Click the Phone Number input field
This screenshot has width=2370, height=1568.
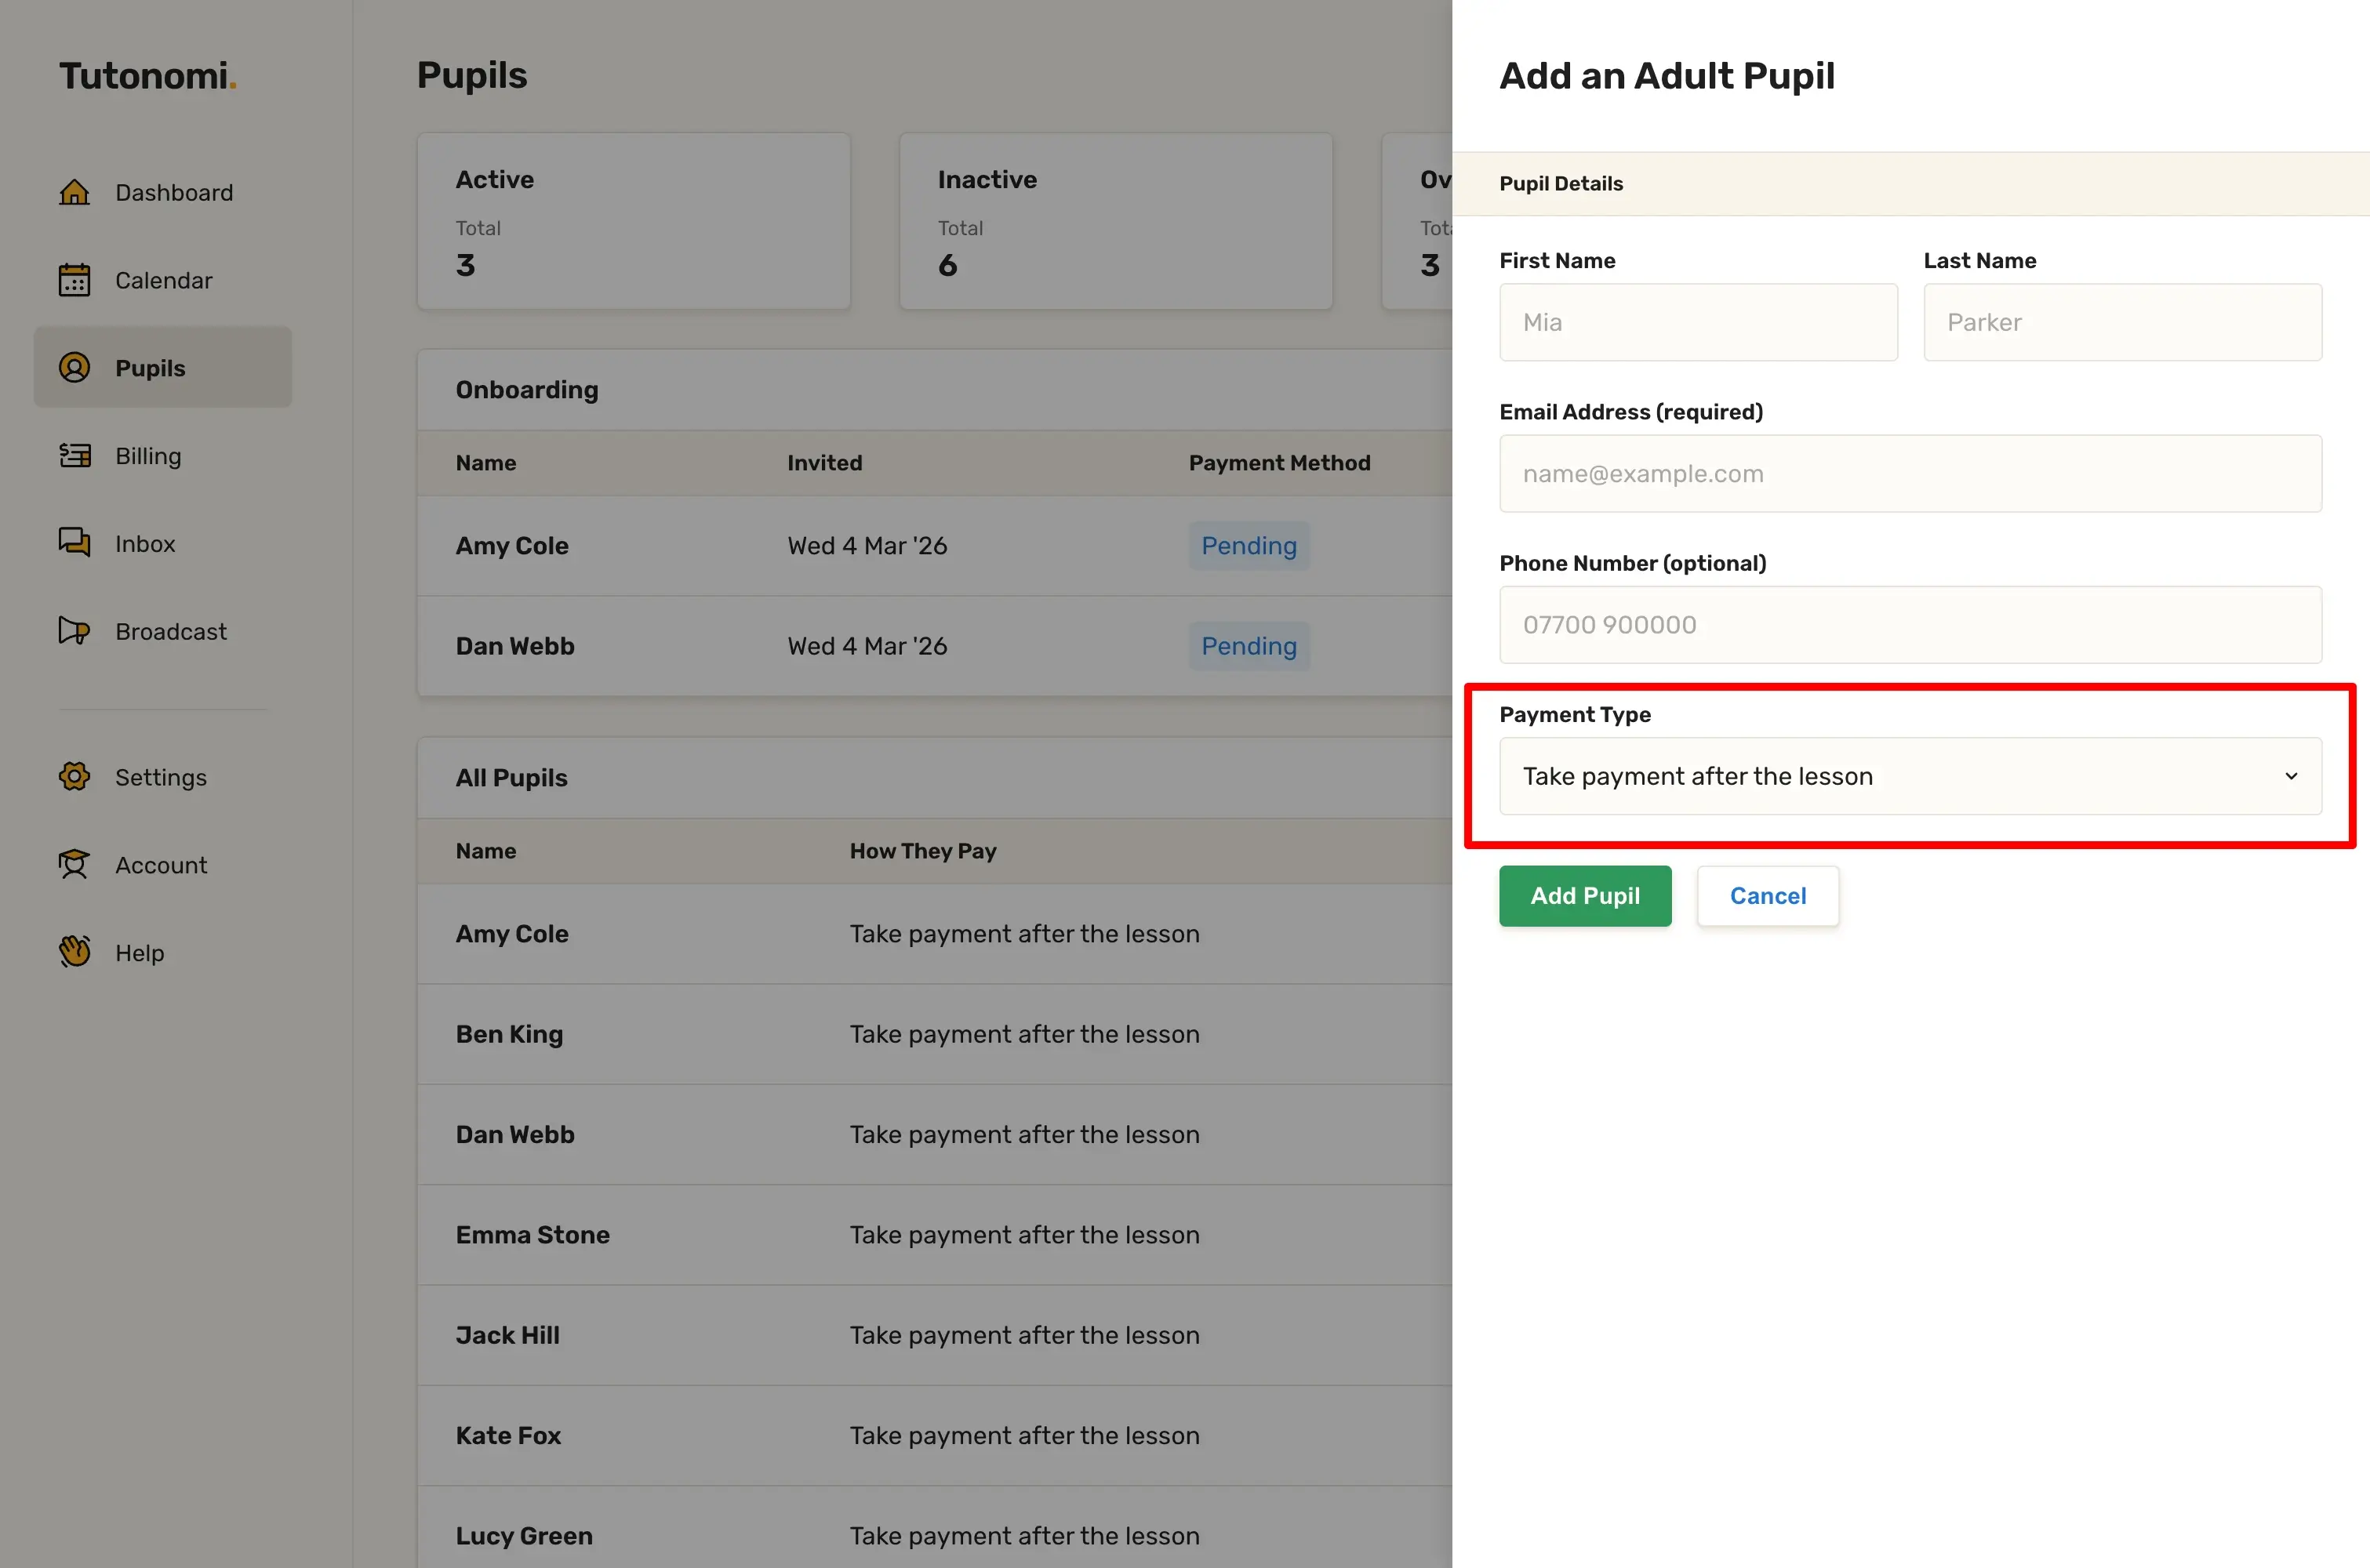1909,625
